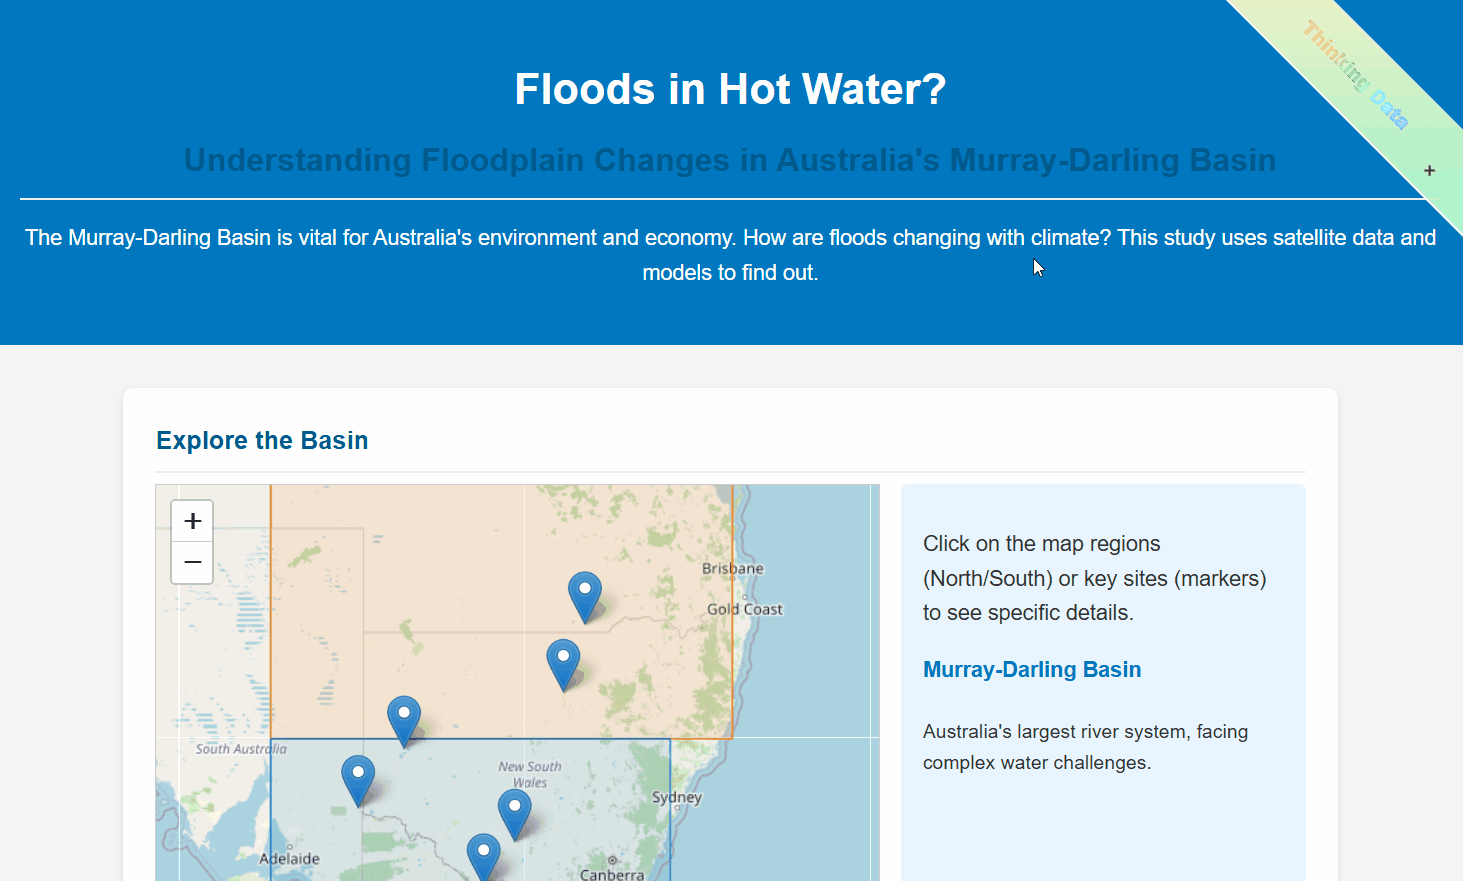
Task: Select the marker just above the blue South region
Action: pos(404,721)
